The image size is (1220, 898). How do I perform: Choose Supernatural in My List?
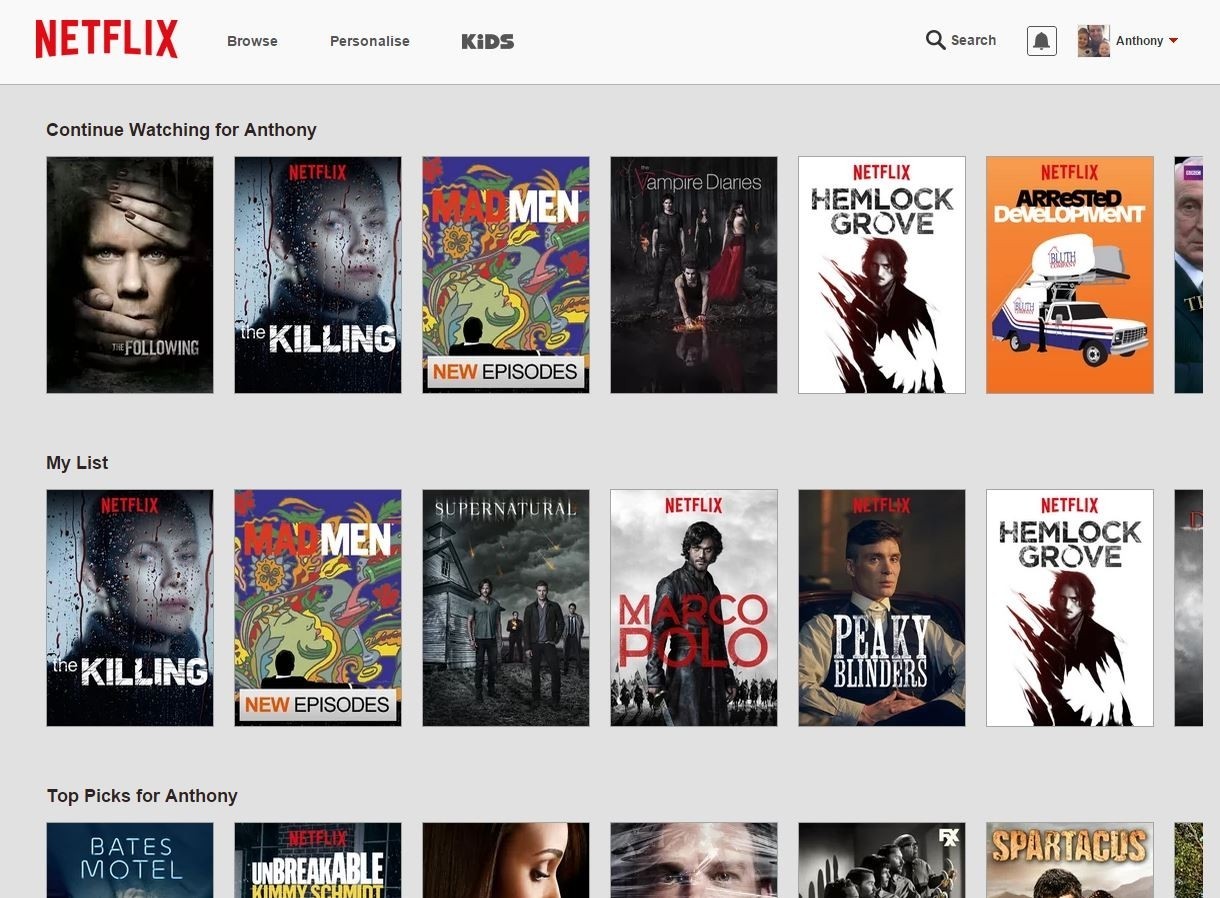point(506,608)
